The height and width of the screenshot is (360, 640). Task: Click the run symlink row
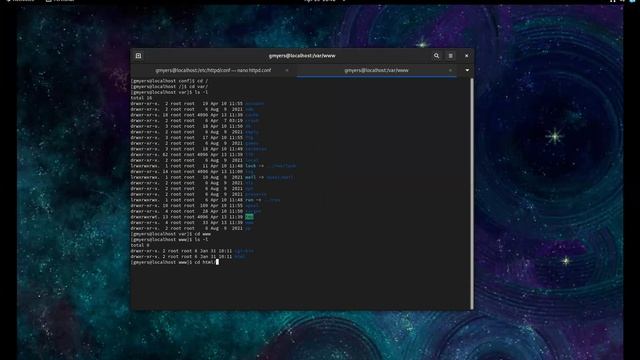coord(206,200)
